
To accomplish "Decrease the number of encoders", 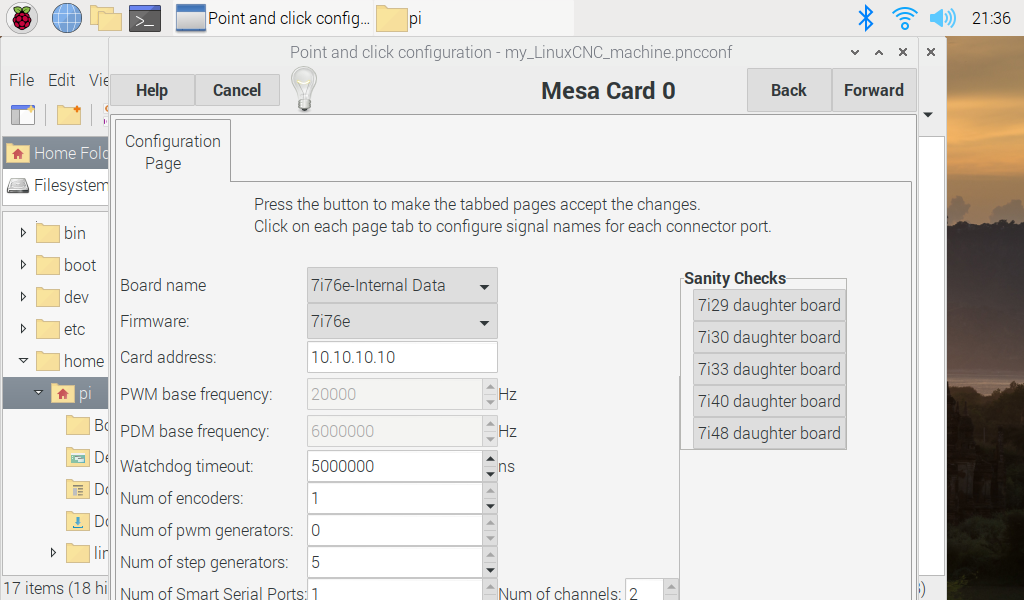I will point(490,506).
